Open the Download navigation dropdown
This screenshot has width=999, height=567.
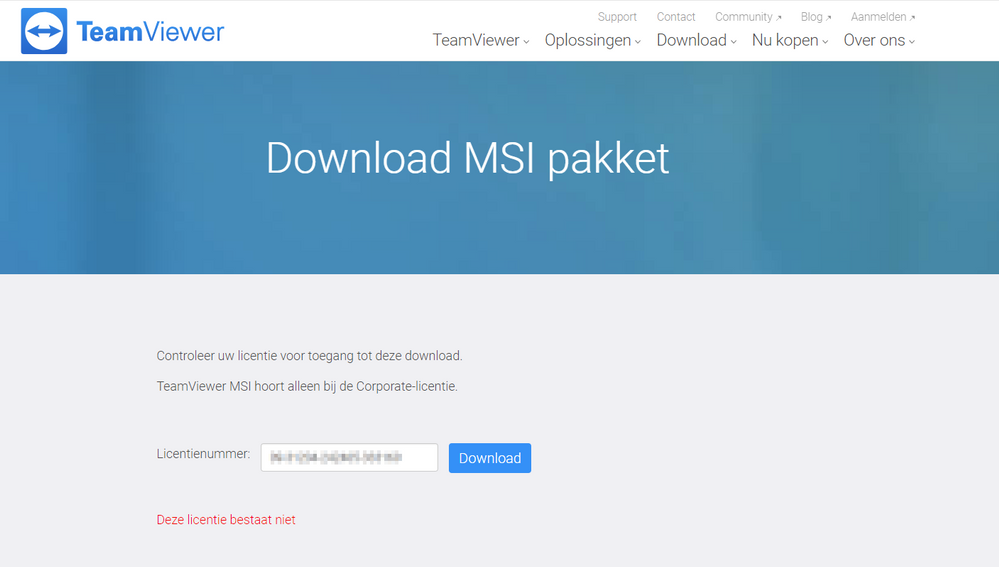click(696, 40)
